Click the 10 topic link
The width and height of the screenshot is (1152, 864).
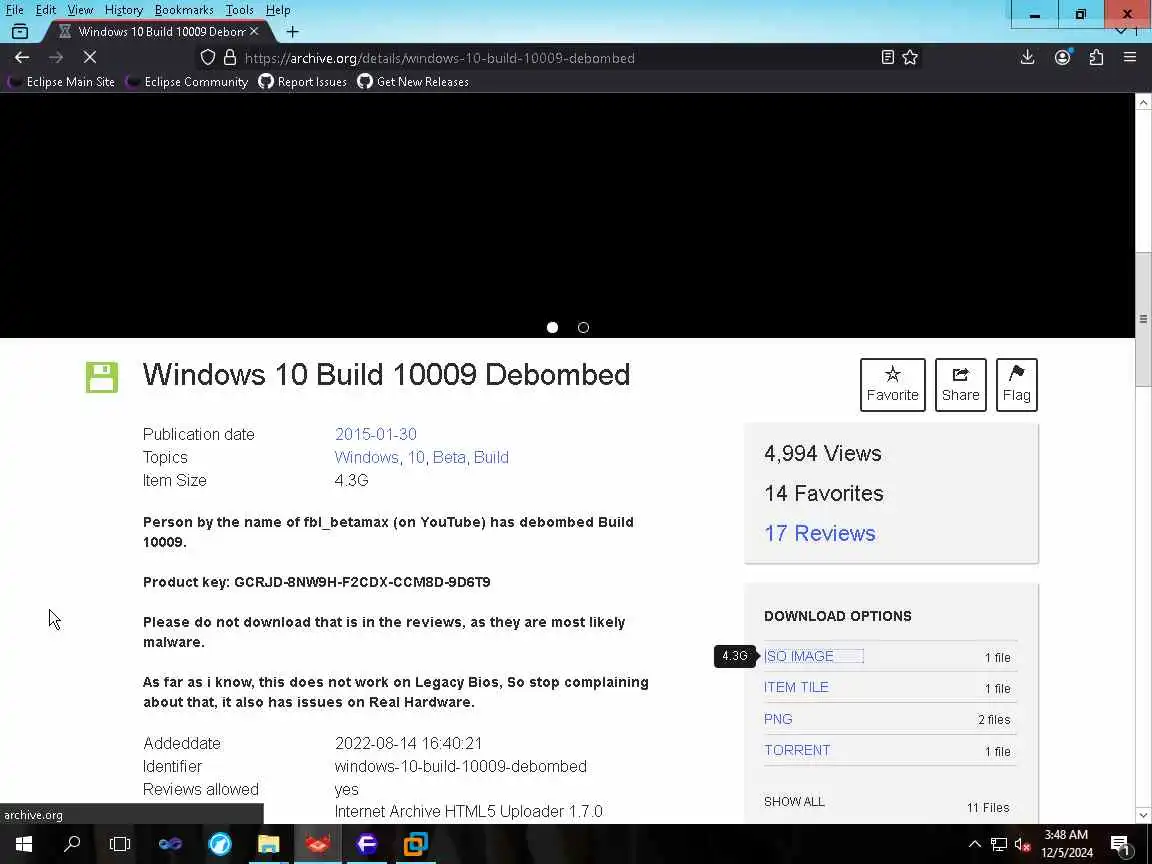(x=416, y=457)
